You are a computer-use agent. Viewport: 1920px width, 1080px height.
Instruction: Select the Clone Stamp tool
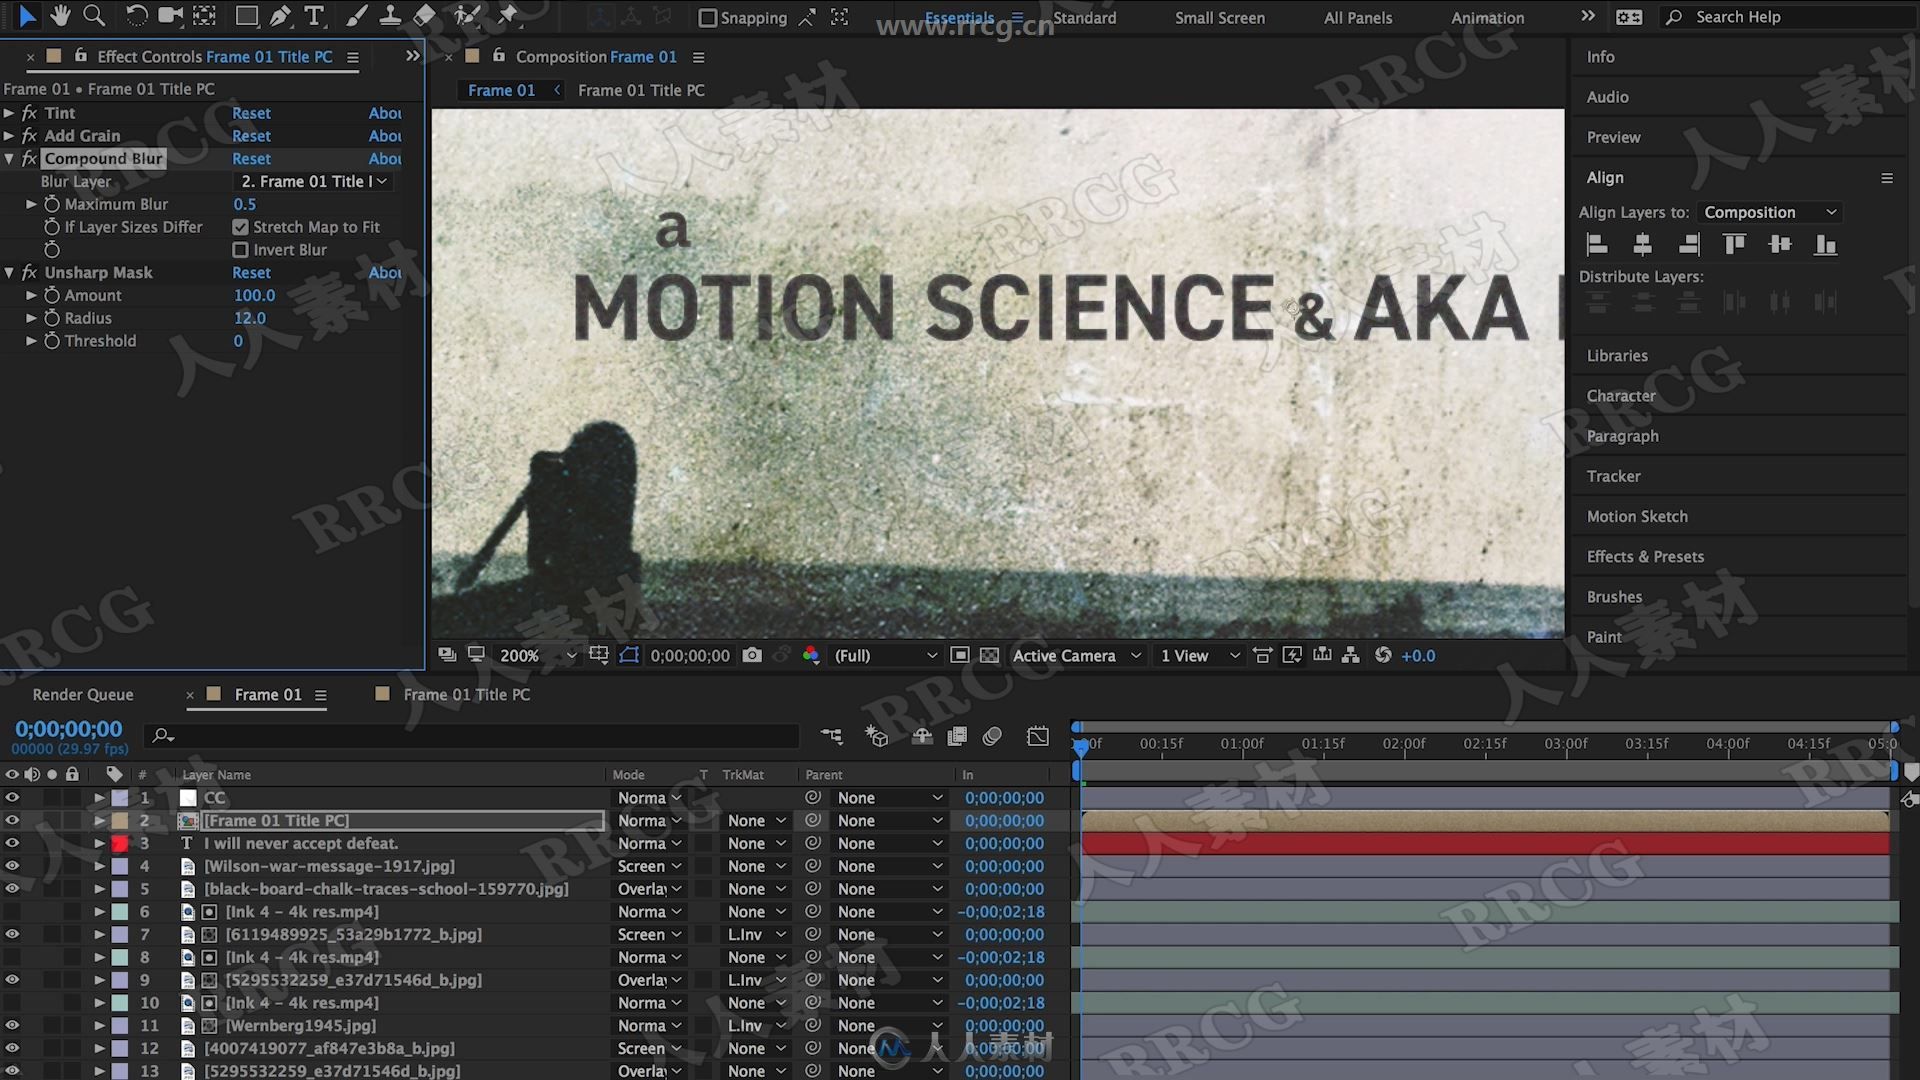390,16
